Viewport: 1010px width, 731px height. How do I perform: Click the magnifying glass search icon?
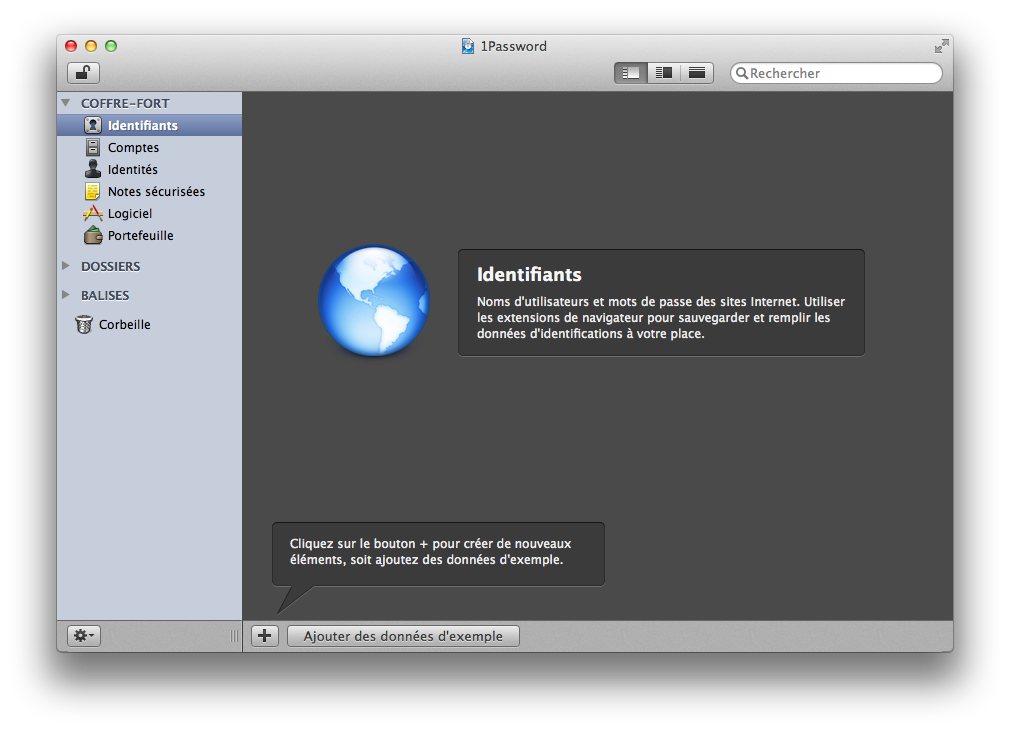click(x=742, y=73)
